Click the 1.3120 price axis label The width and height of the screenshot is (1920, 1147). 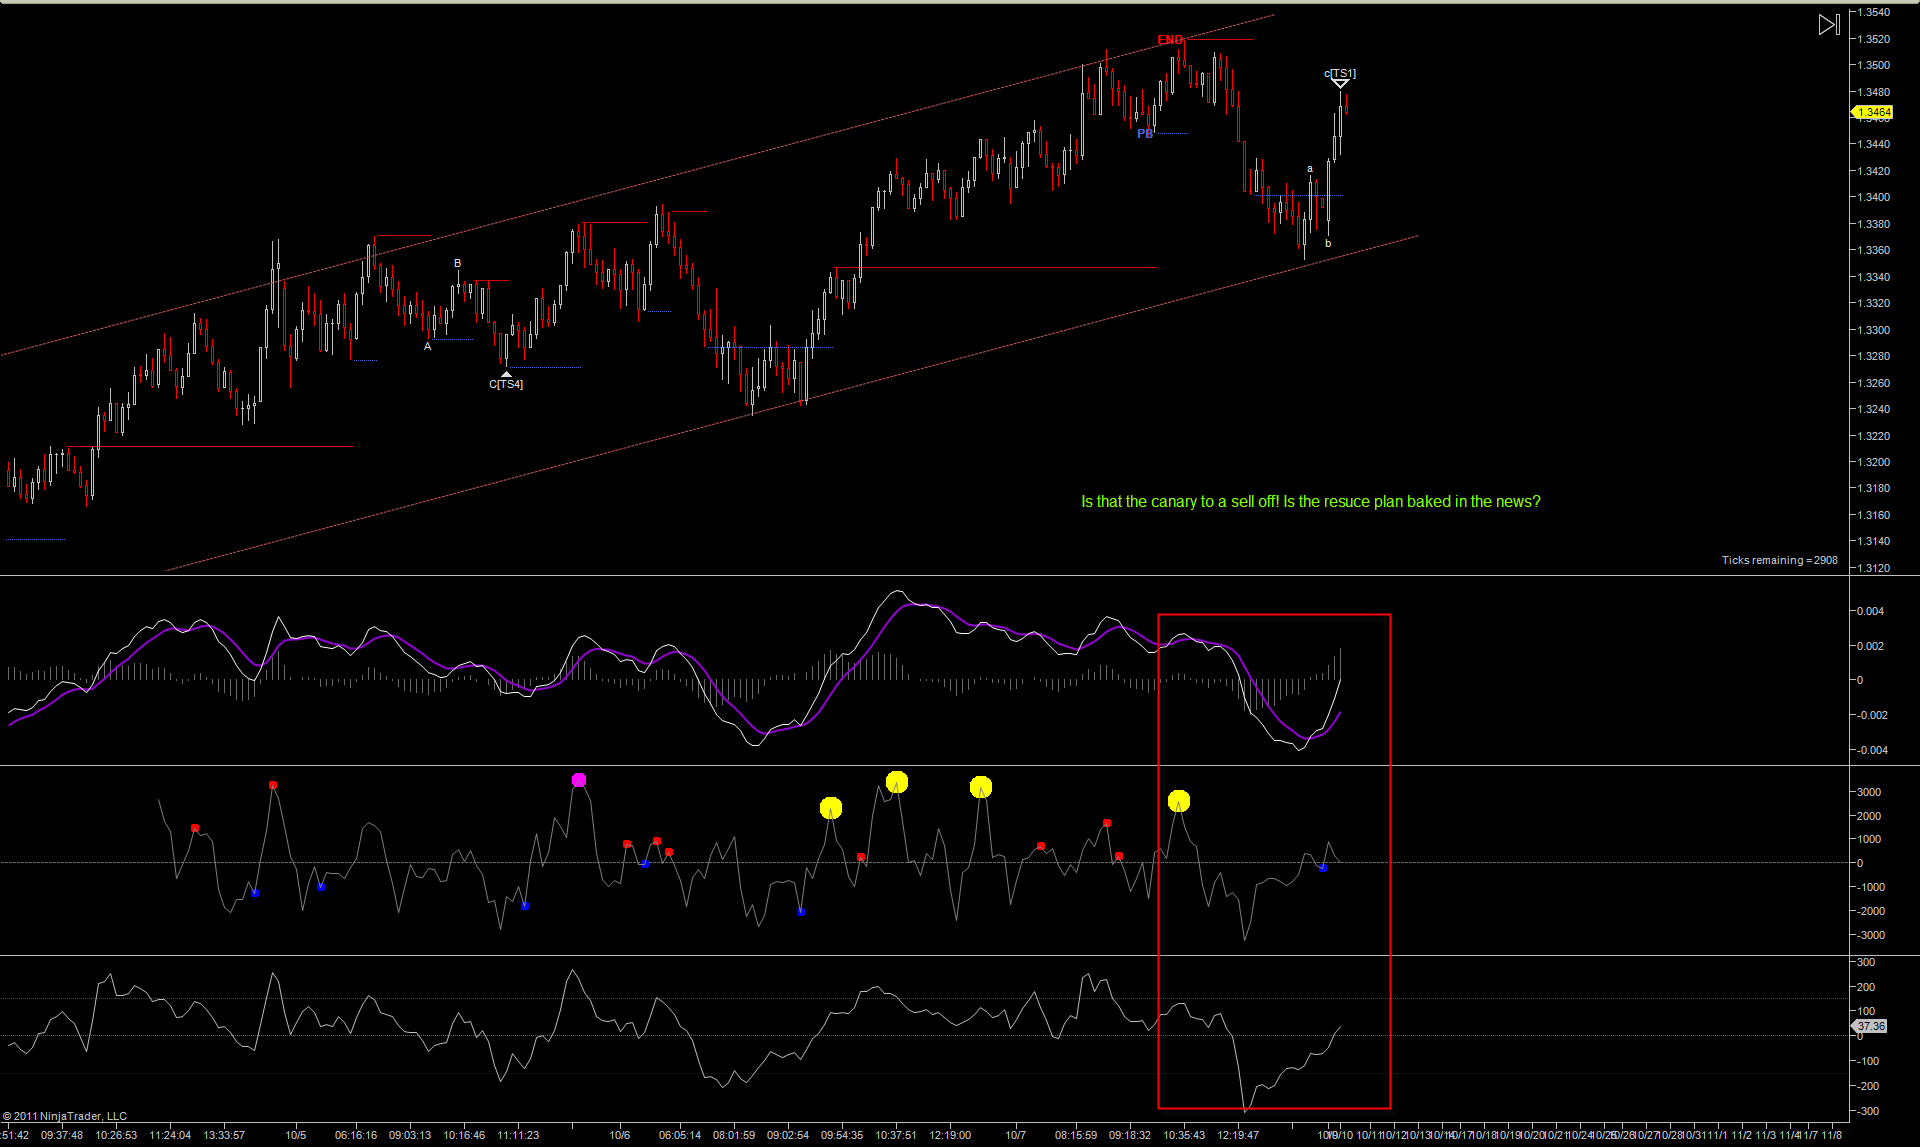(1874, 568)
